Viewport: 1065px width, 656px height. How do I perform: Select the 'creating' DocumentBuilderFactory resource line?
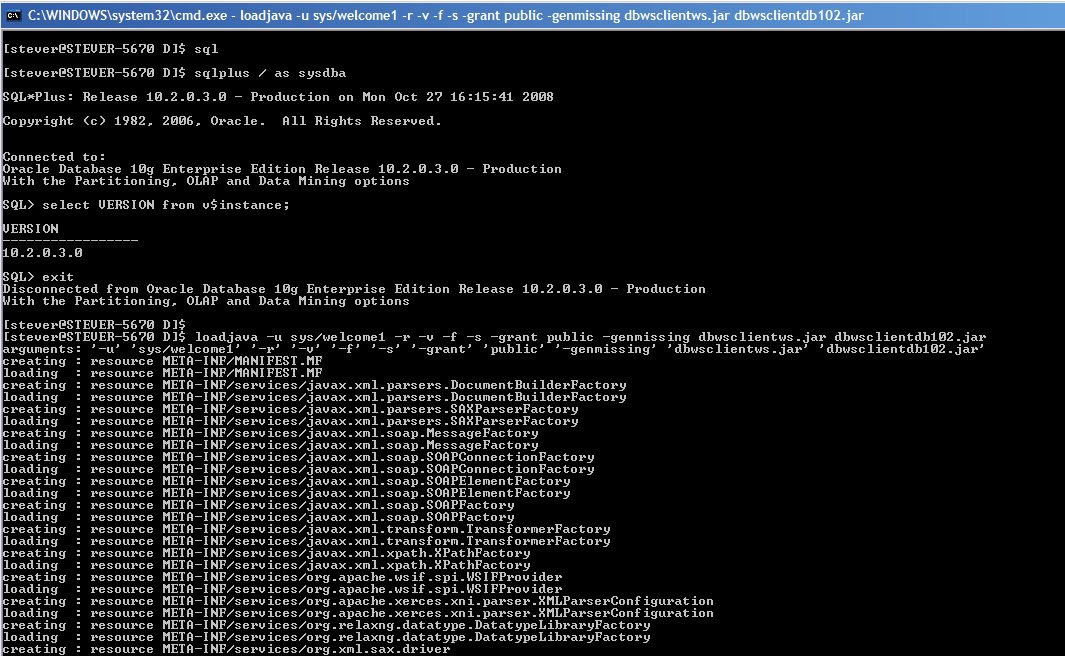pyautogui.click(x=314, y=385)
